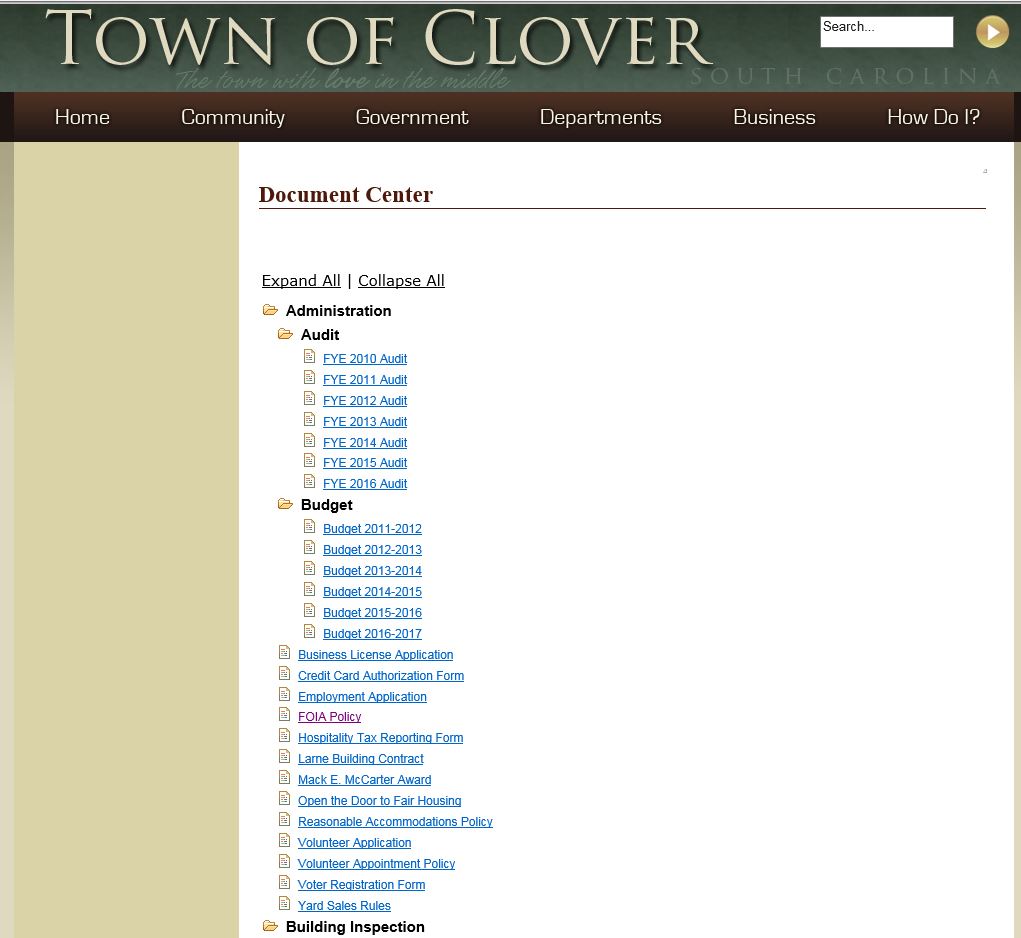Viewport: 1021px width, 938px height.
Task: Open the Budget 2014-2015 document
Action: tap(372, 591)
